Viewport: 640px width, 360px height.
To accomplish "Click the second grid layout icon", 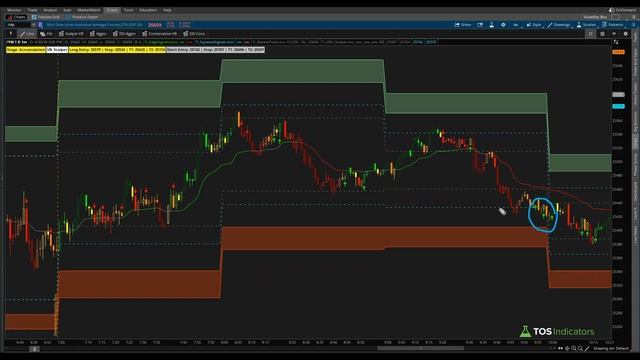I will [x=602, y=34].
